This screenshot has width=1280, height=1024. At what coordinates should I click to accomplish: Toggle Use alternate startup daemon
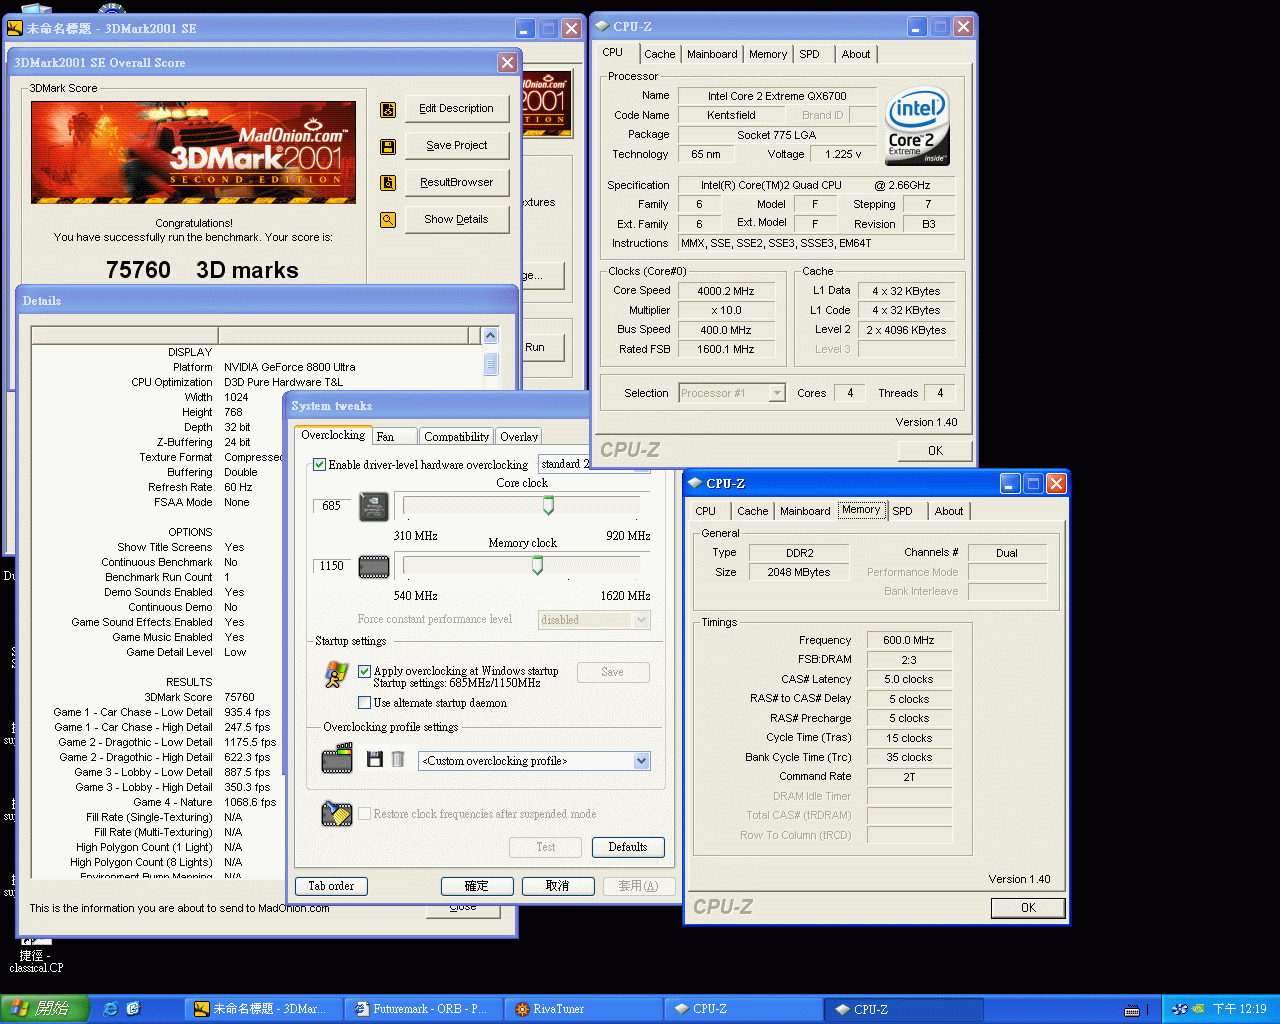point(364,703)
